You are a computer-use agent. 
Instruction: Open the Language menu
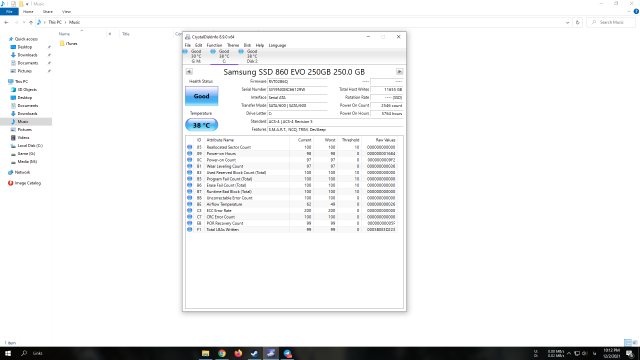coord(277,45)
